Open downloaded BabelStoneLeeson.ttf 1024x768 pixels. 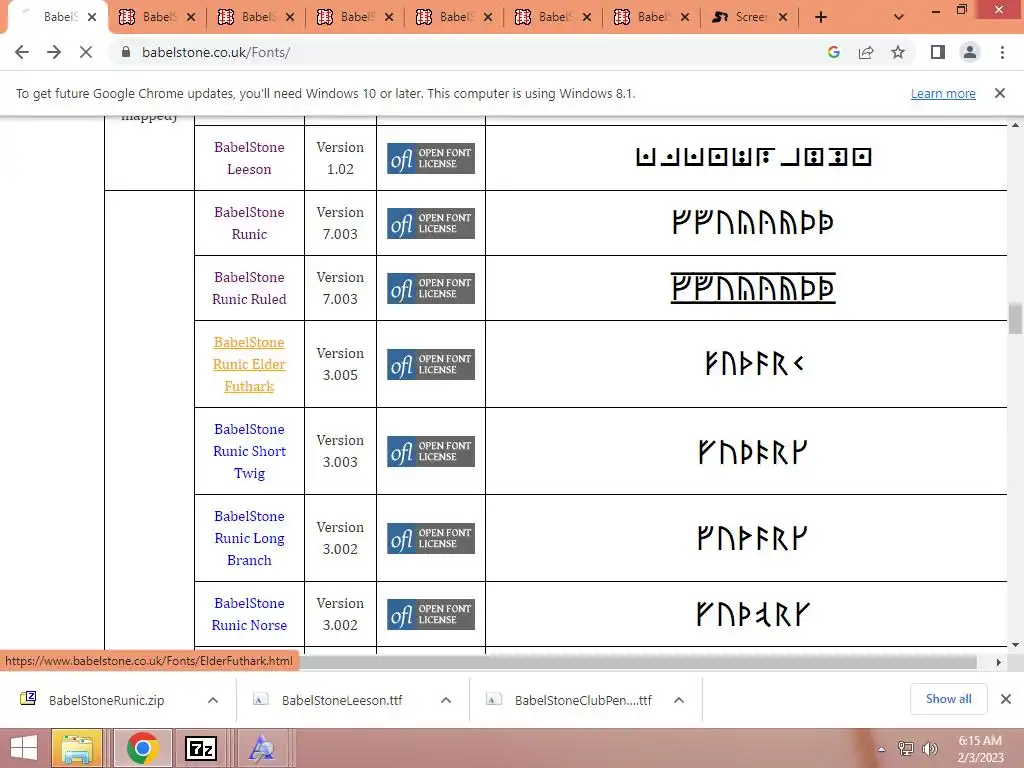pos(329,700)
